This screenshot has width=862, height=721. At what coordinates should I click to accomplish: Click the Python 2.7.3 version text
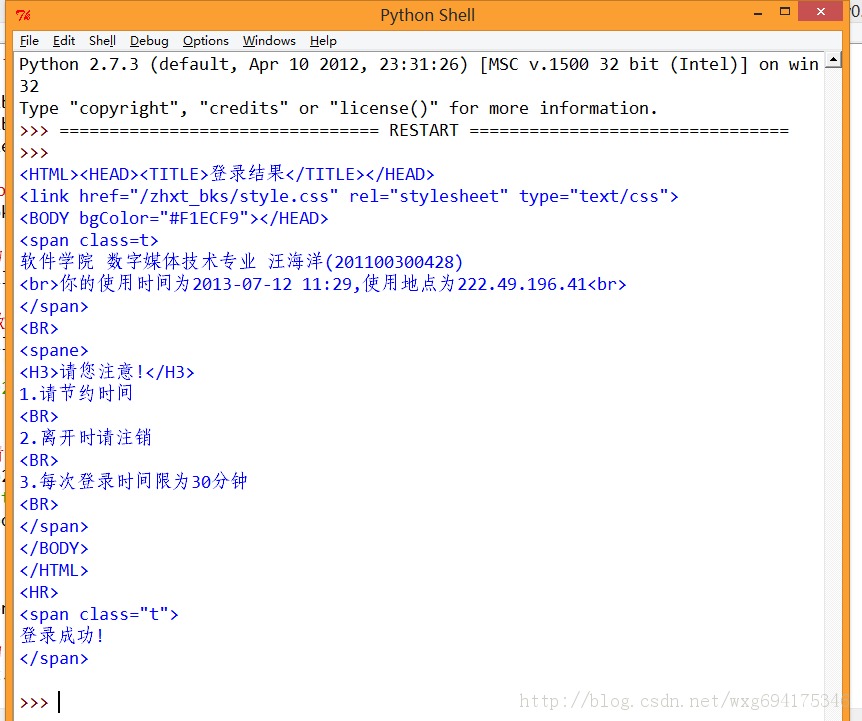tap(79, 64)
